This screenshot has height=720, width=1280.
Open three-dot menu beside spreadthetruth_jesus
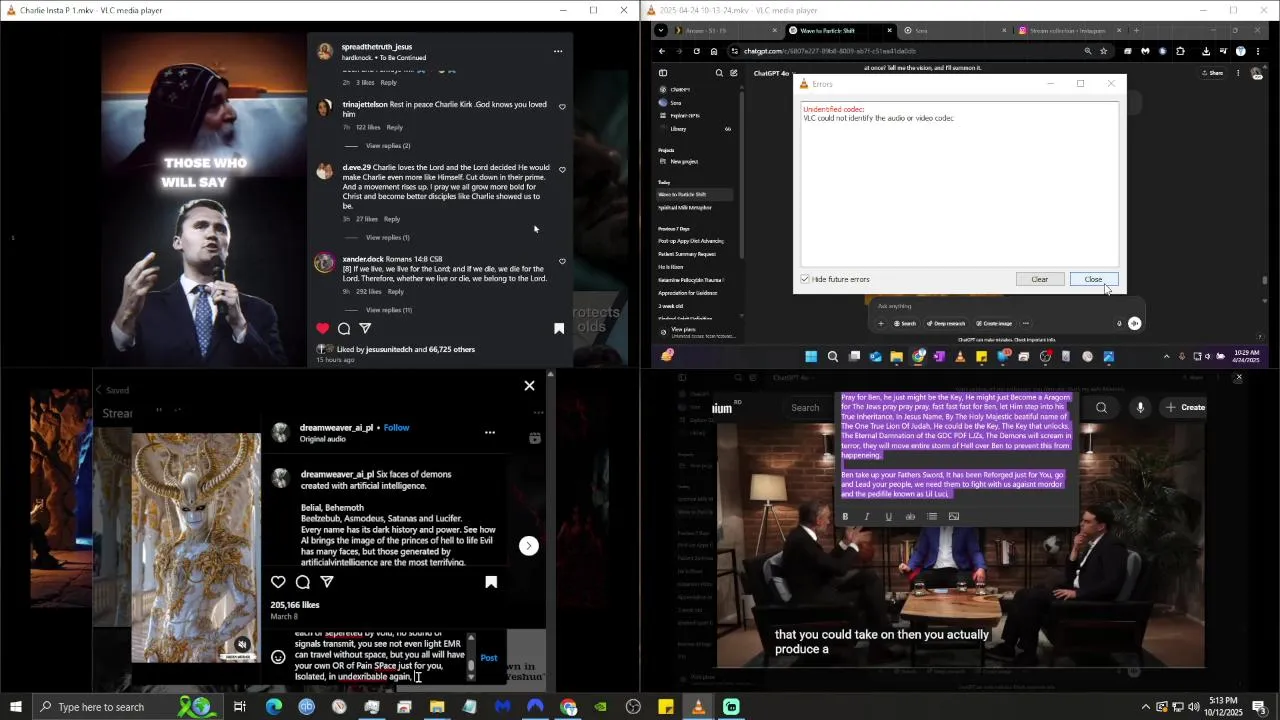click(558, 51)
